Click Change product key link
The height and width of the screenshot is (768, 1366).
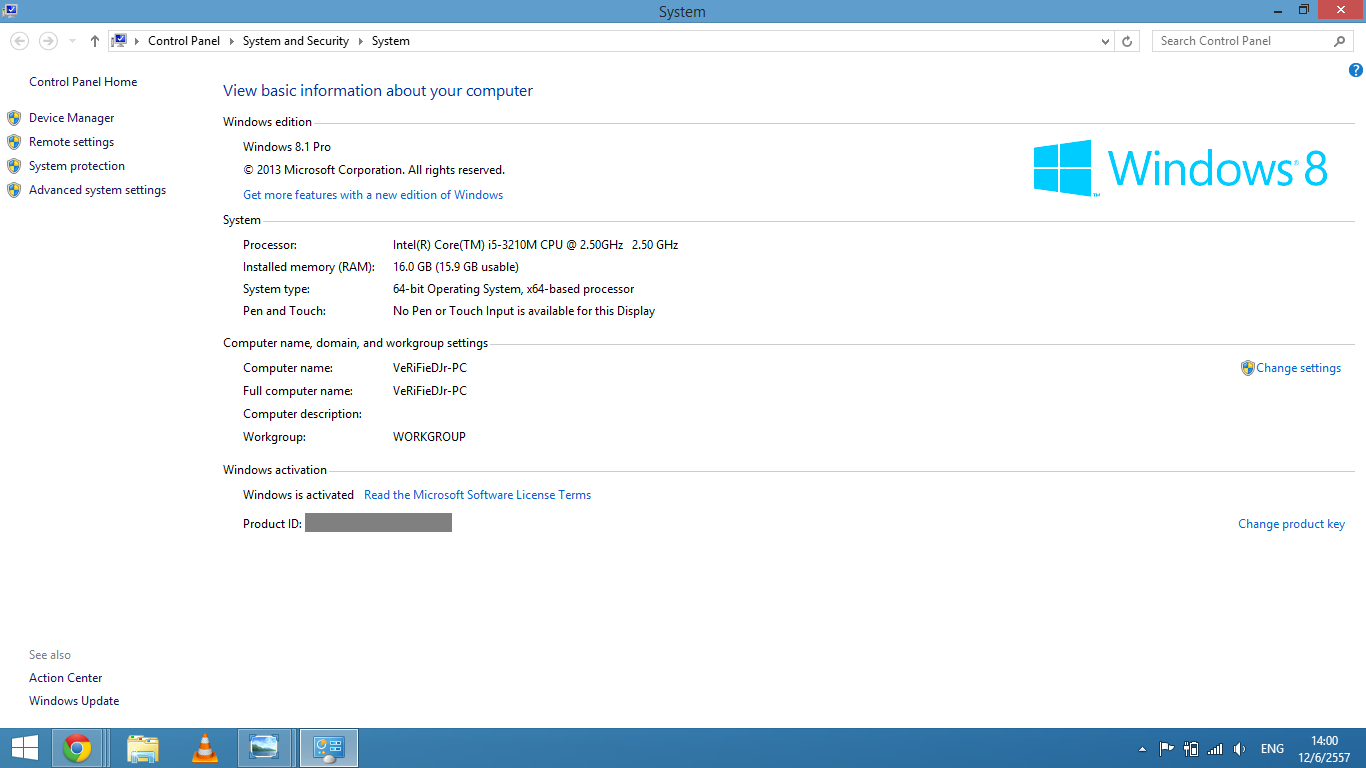tap(1291, 524)
